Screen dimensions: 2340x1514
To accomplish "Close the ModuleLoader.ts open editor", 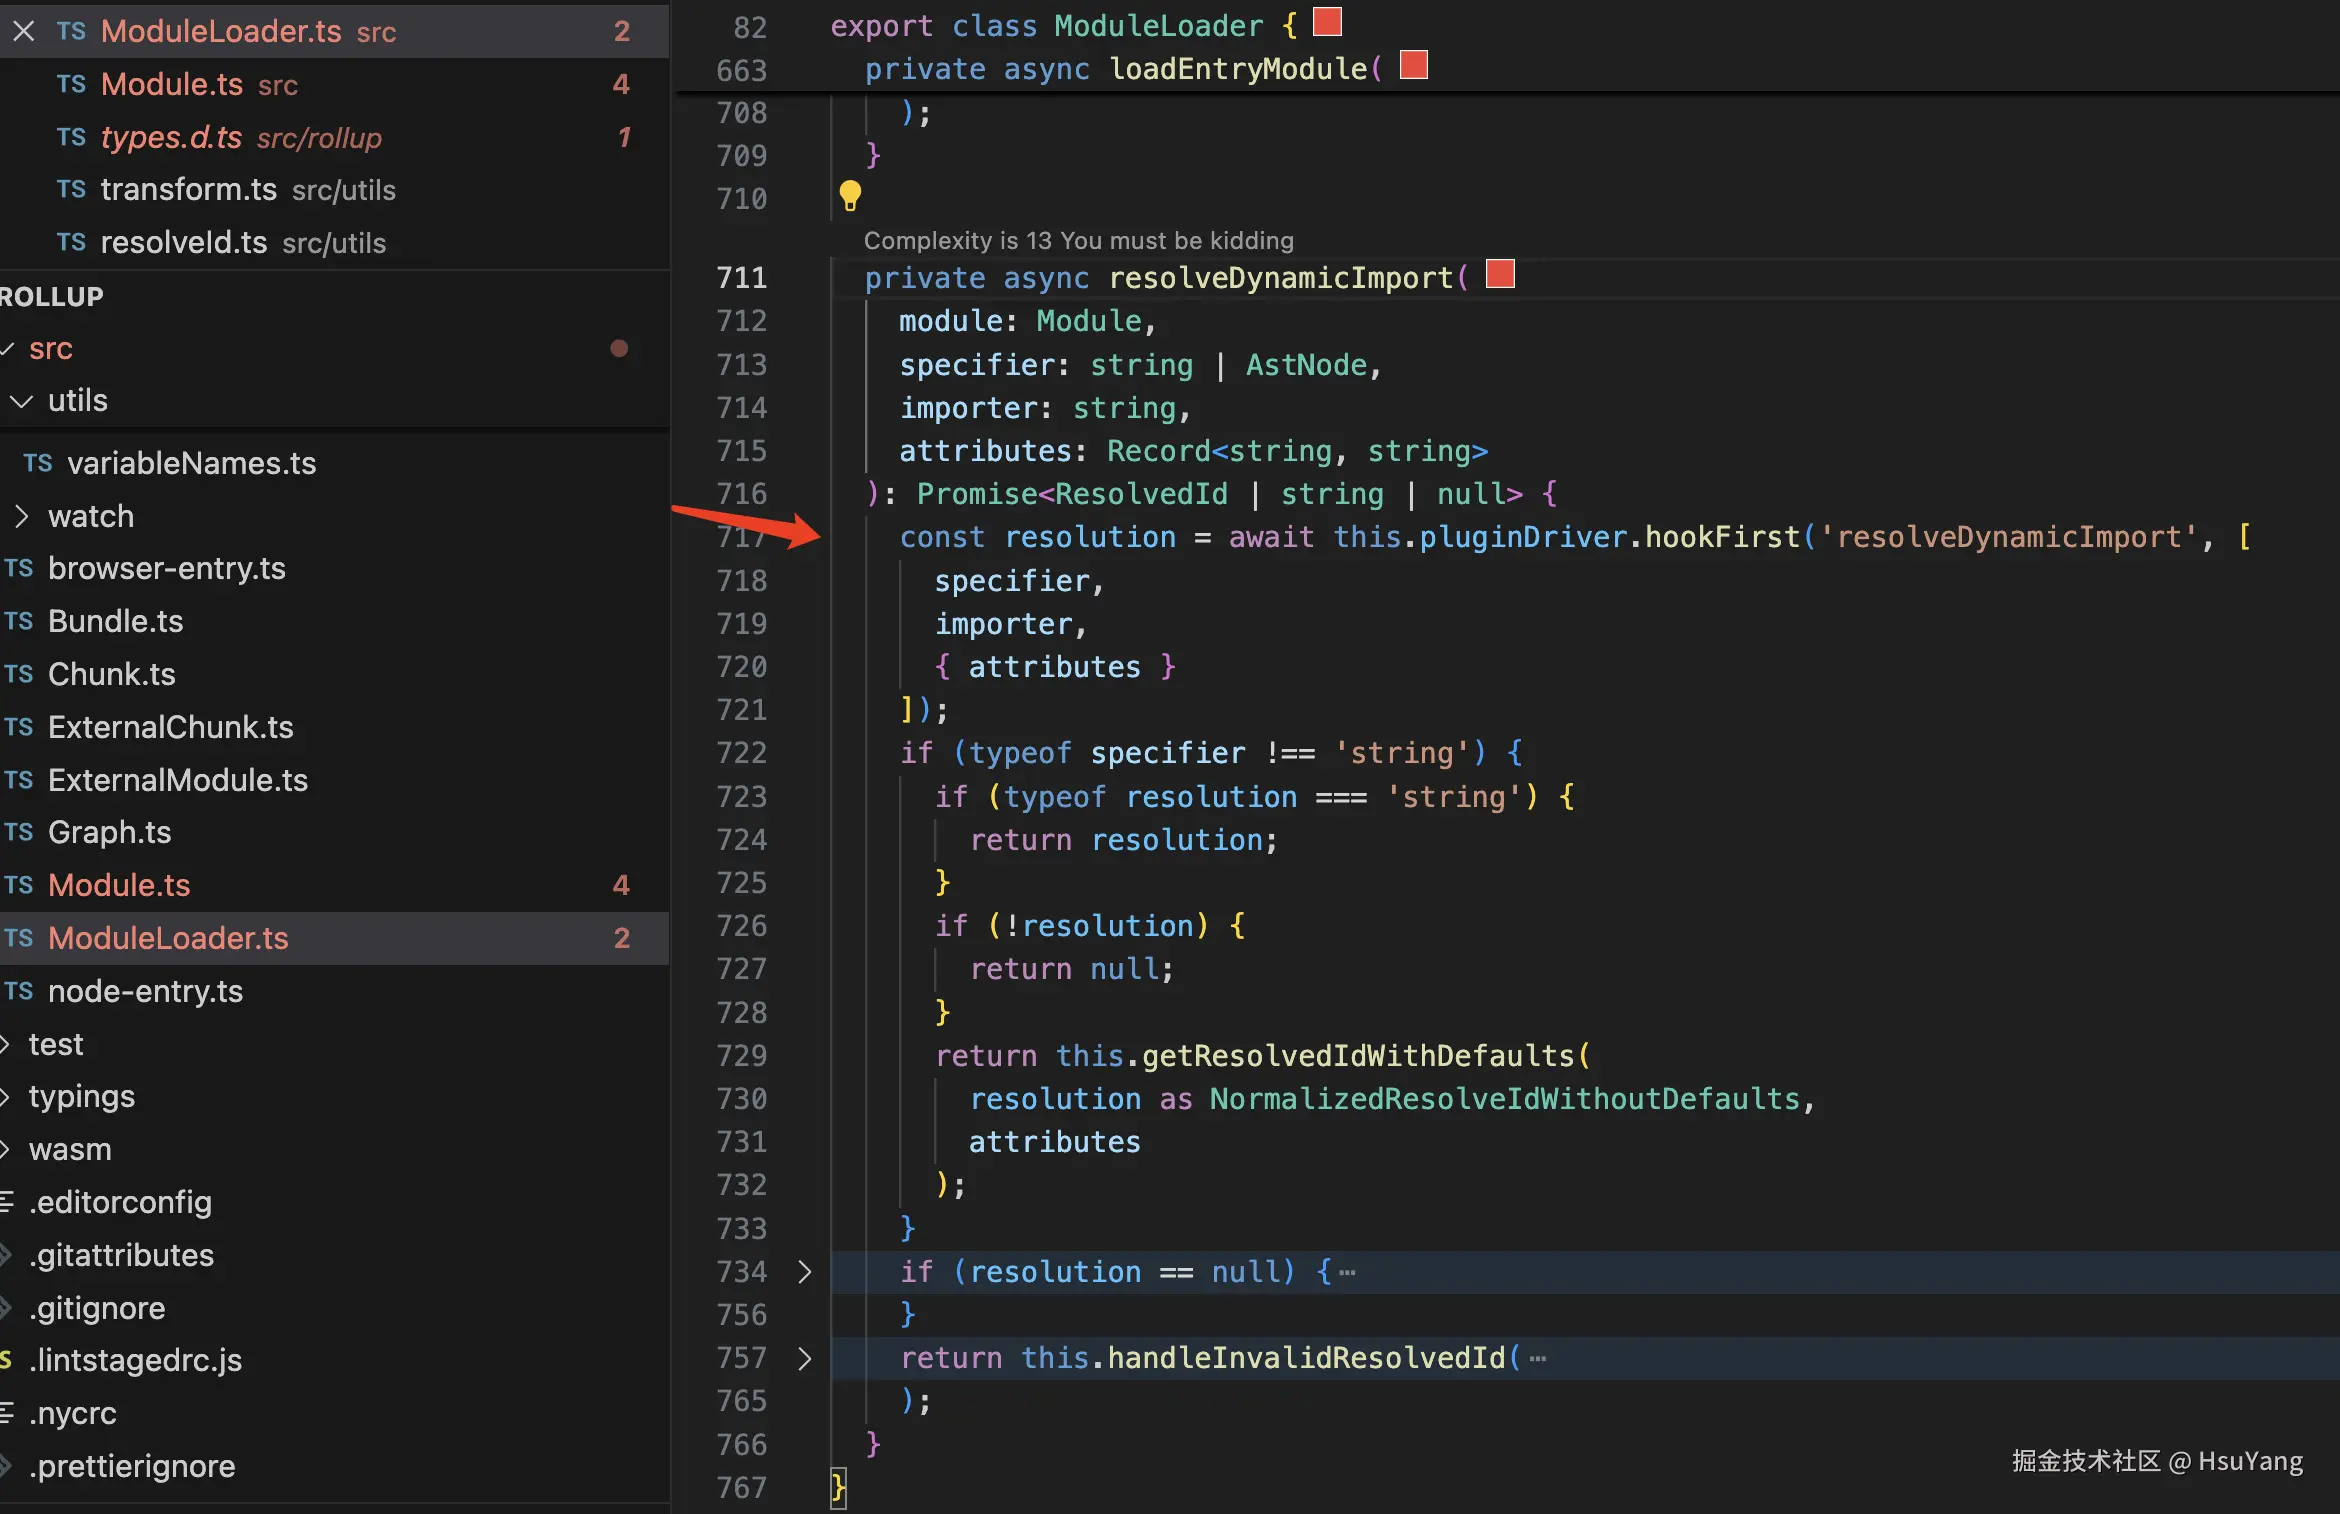I will coord(24,31).
